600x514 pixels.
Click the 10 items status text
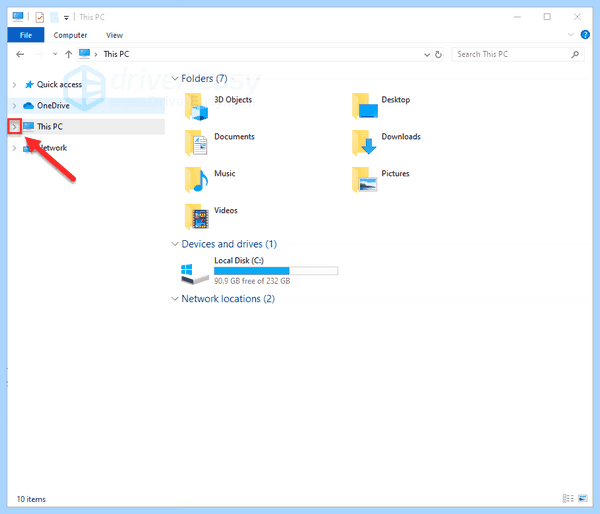[x=31, y=499]
